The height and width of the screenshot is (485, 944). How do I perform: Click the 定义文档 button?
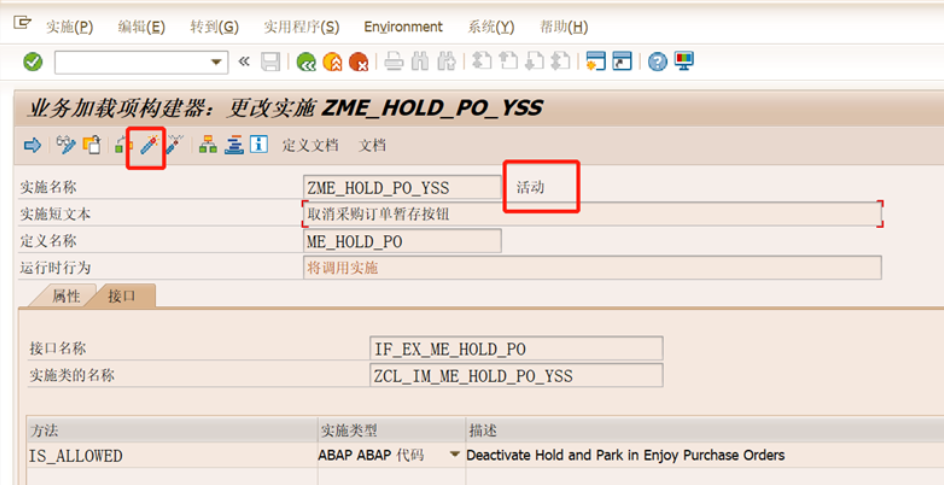point(310,146)
